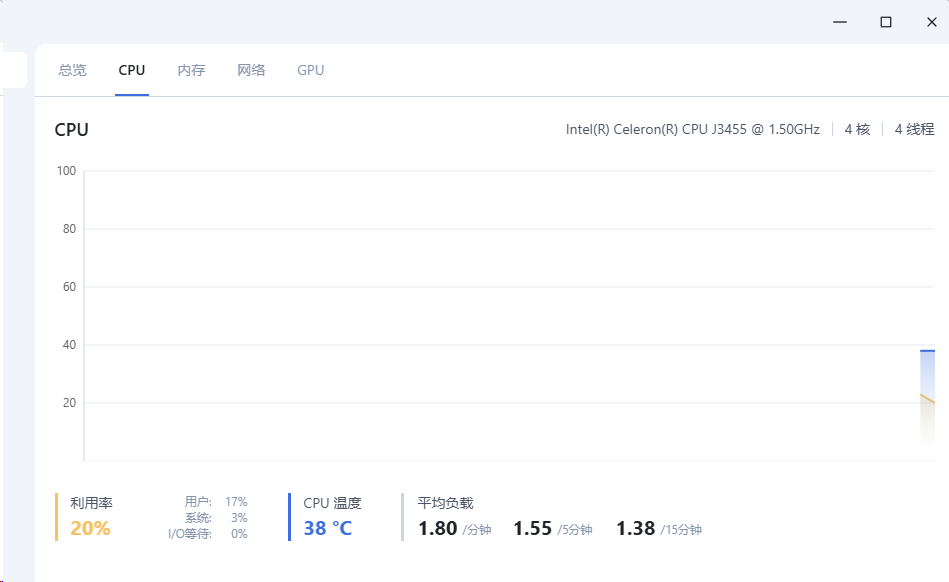Screen dimensions: 949x582
Task: Click the 用户 17% usage row
Action: [216, 502]
